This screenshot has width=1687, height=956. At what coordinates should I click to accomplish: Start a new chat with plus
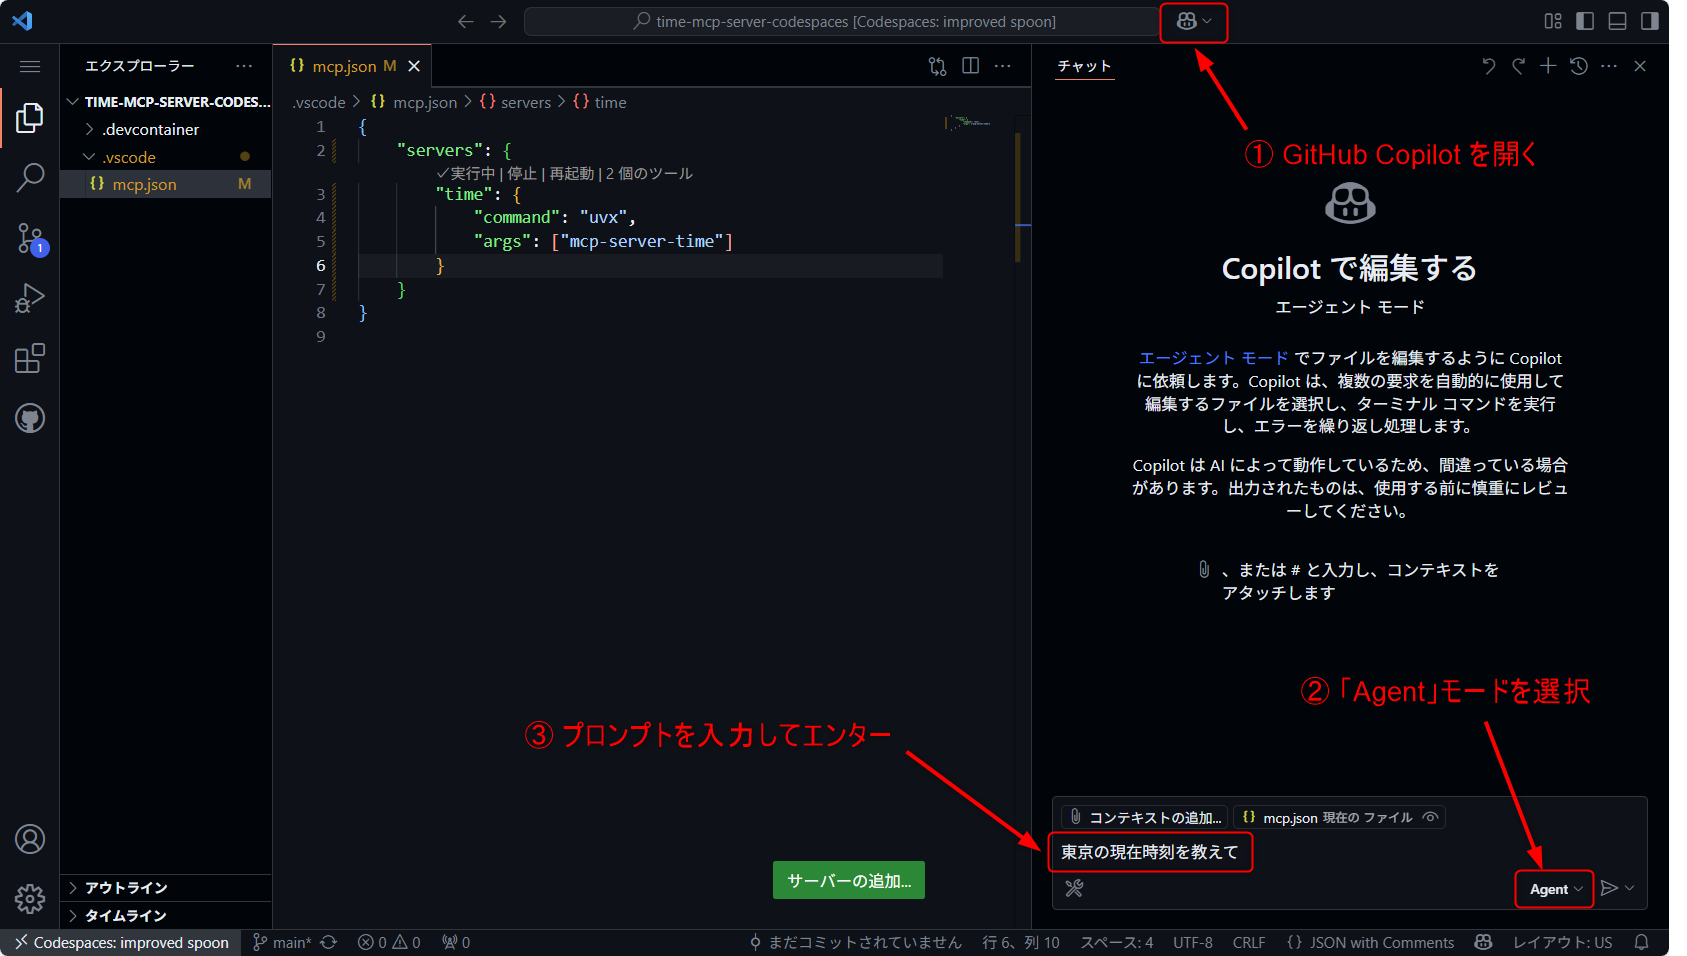click(1548, 66)
